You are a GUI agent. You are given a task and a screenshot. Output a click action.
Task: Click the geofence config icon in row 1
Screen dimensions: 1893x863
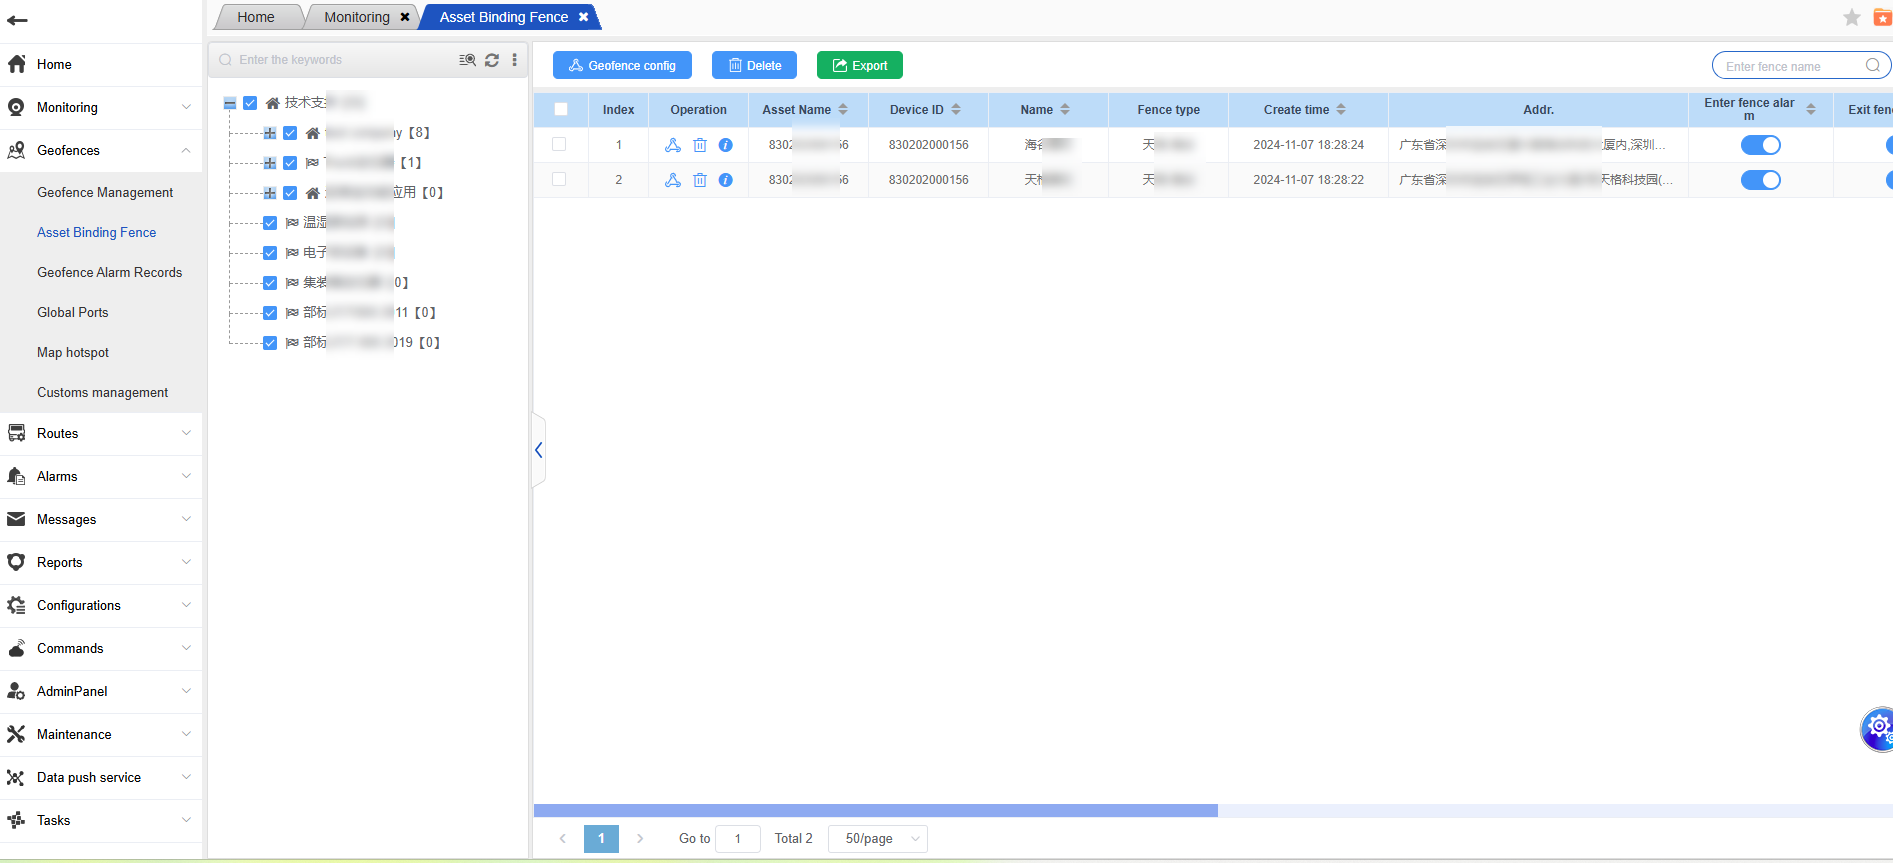tap(673, 145)
